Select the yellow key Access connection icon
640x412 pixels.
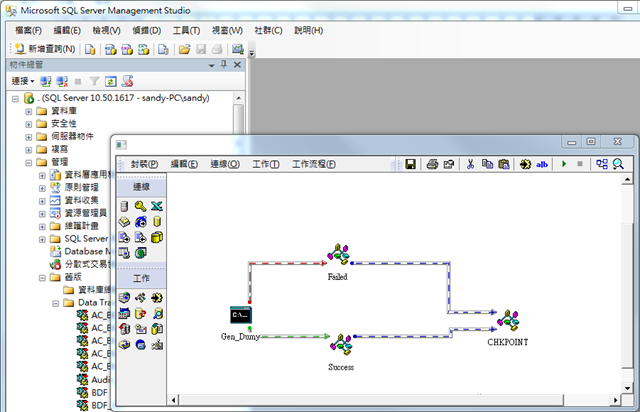(140, 206)
